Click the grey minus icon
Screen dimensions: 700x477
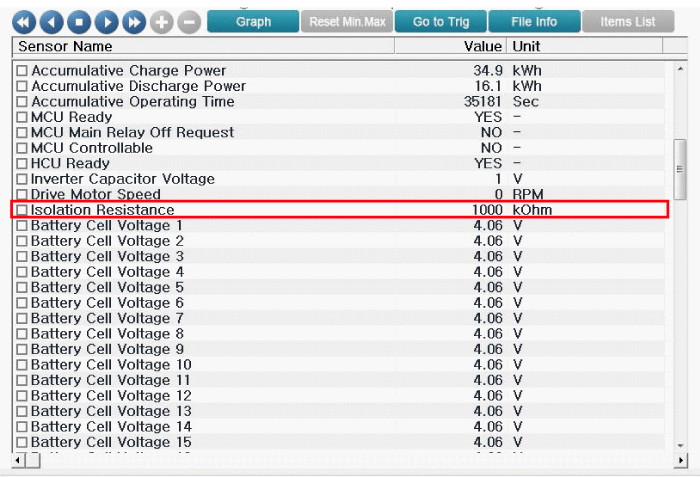189,22
